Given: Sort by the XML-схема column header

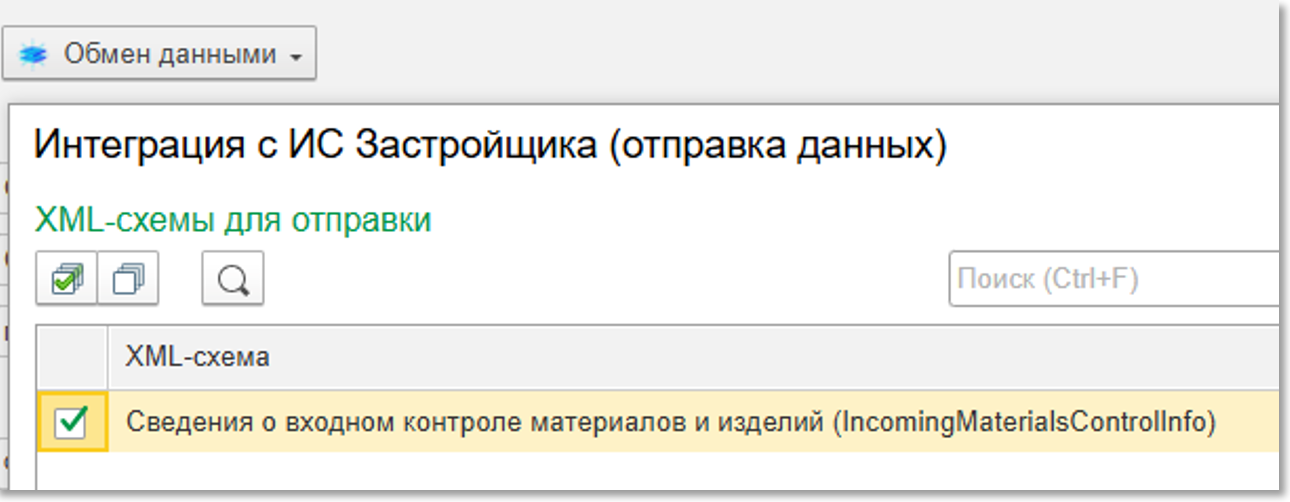Looking at the screenshot, I should pos(197,357).
